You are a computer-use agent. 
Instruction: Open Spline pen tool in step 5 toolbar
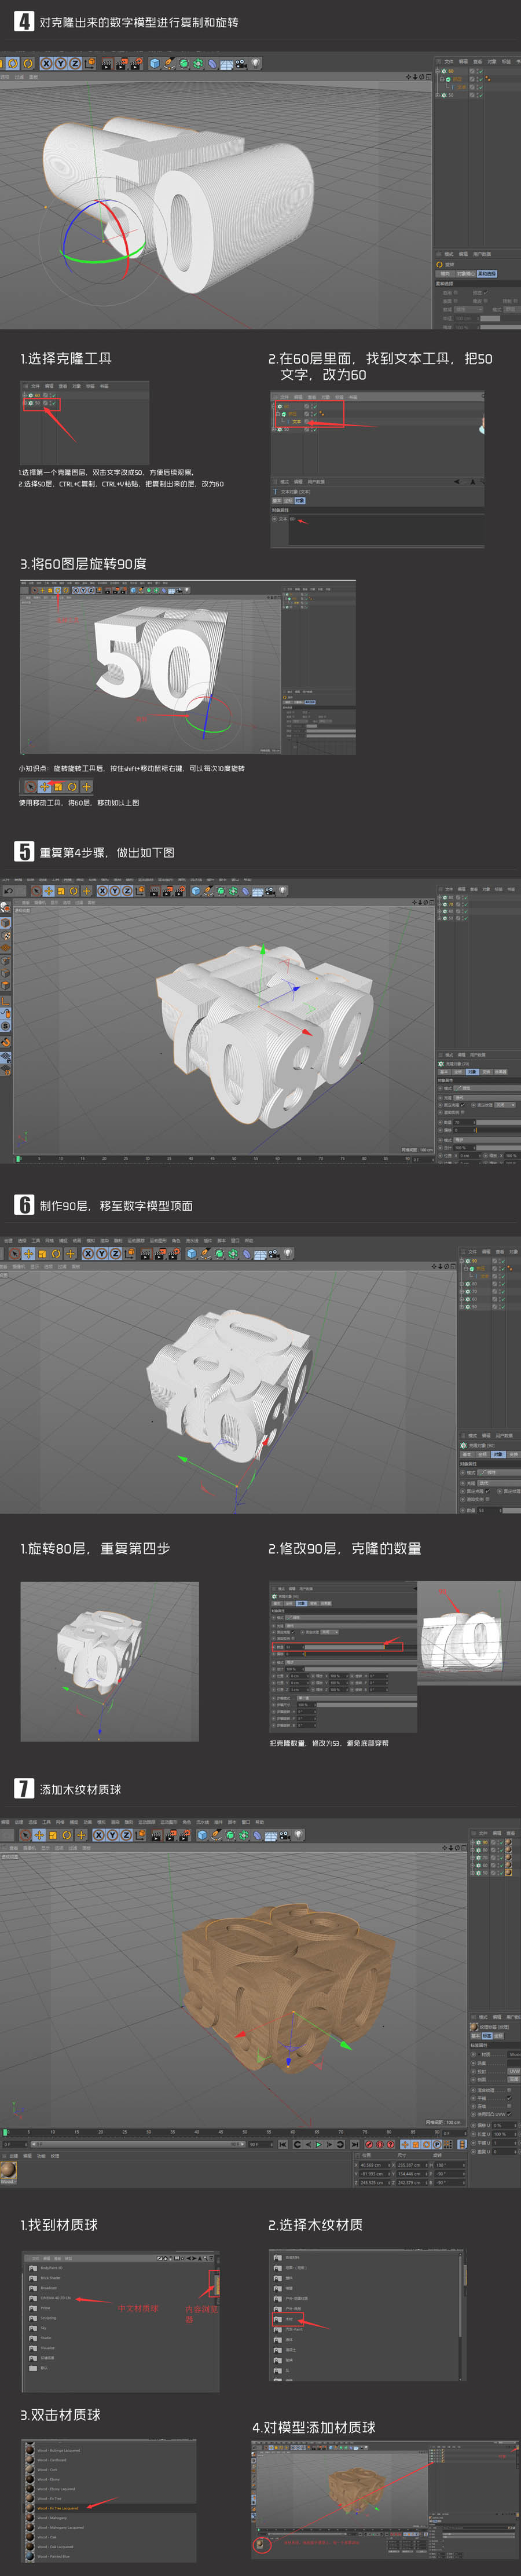(208, 890)
